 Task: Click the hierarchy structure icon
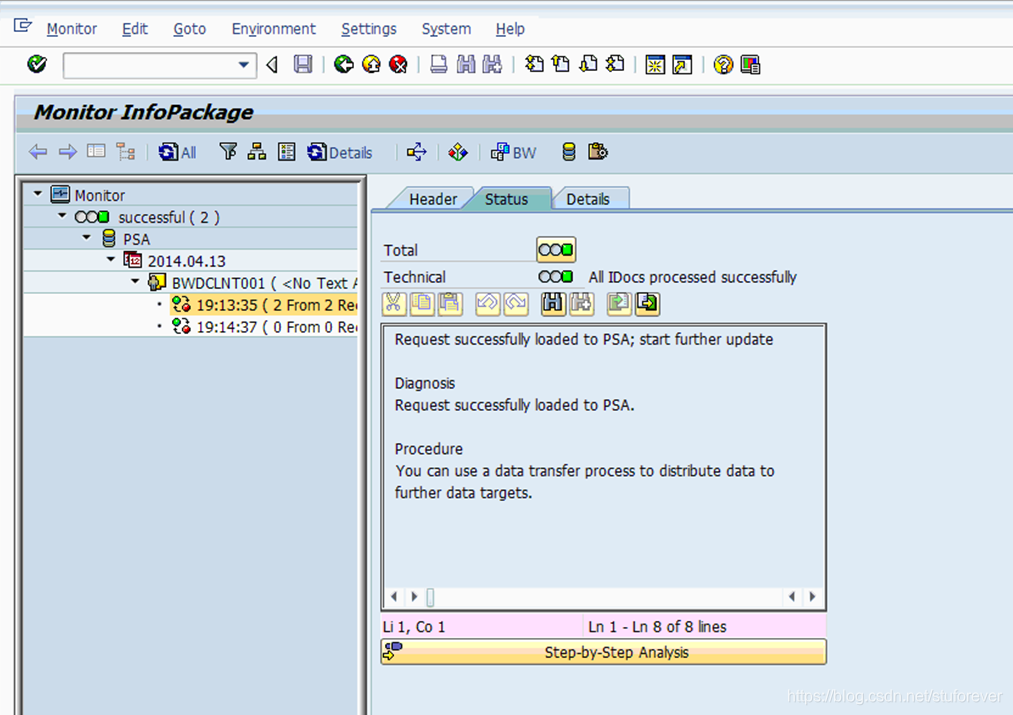pos(256,152)
